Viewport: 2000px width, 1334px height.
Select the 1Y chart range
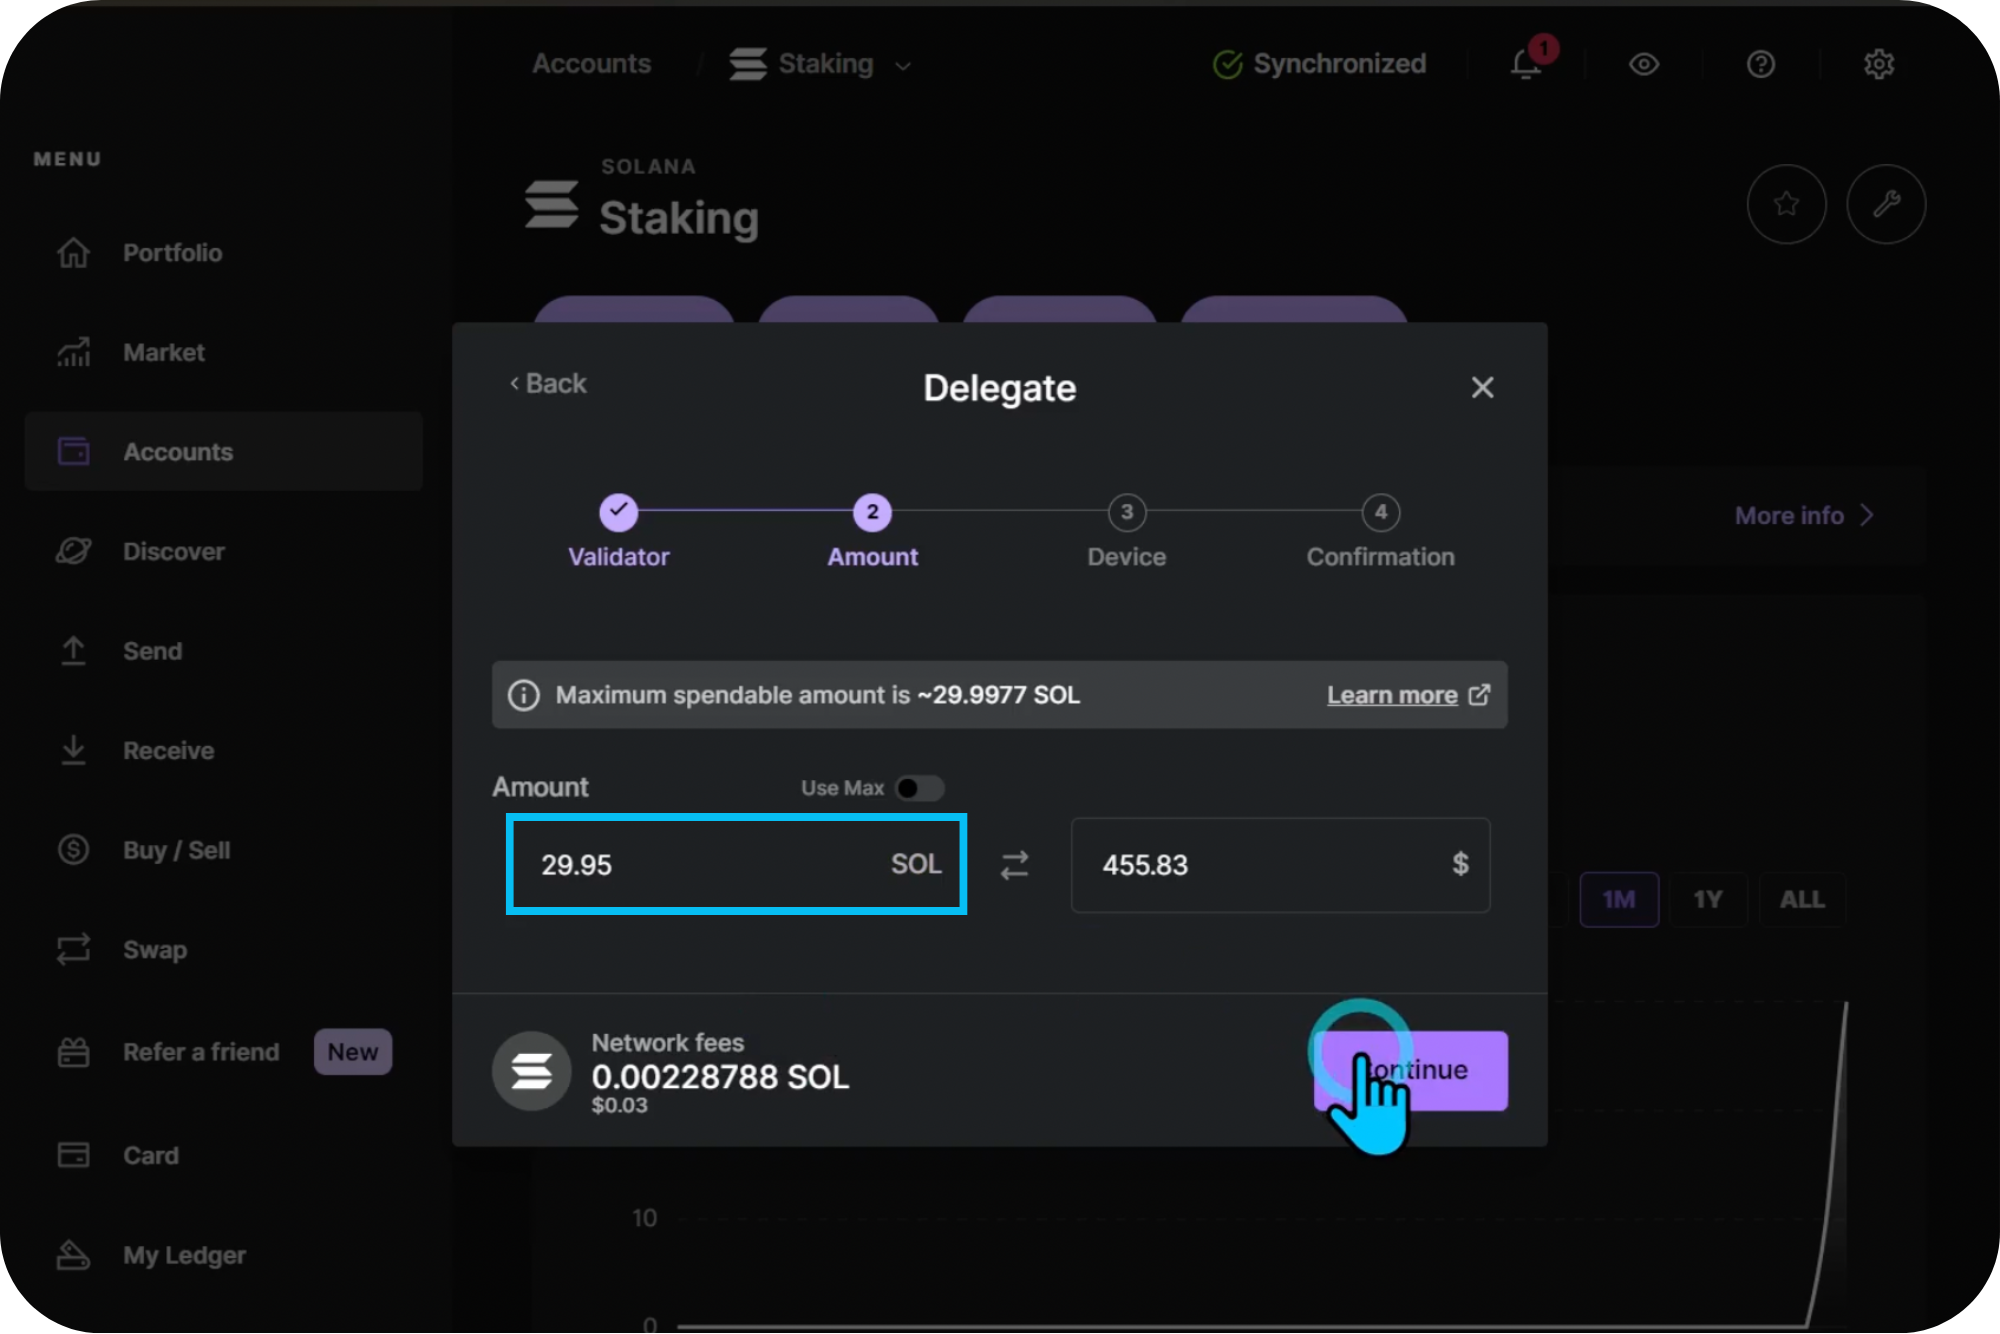coord(1707,899)
